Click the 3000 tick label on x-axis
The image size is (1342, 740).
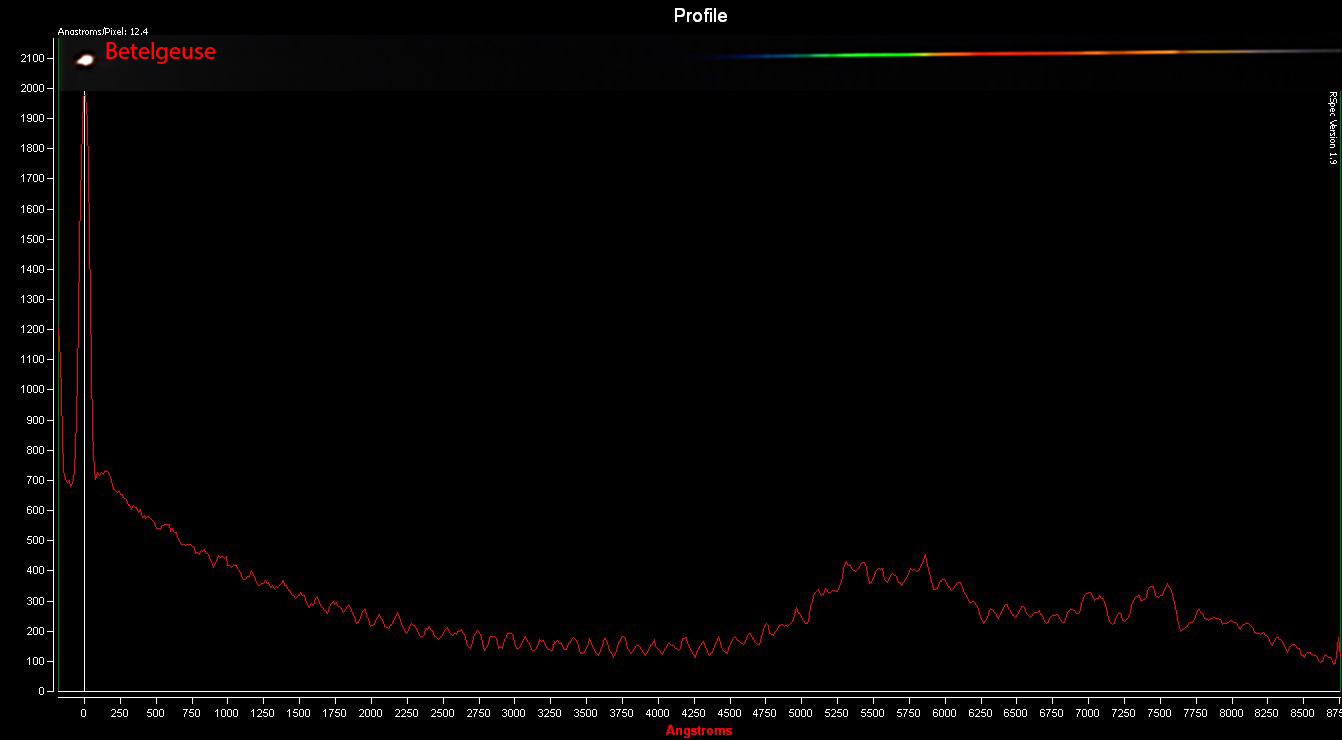coord(514,714)
